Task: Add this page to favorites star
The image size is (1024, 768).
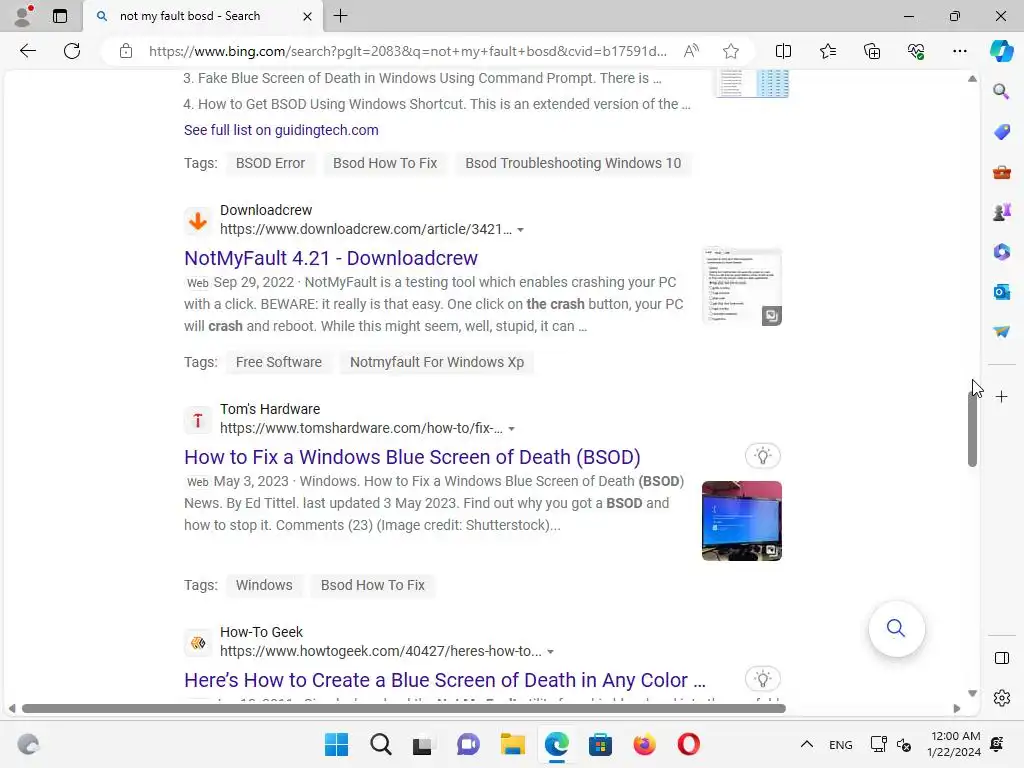Action: click(731, 51)
